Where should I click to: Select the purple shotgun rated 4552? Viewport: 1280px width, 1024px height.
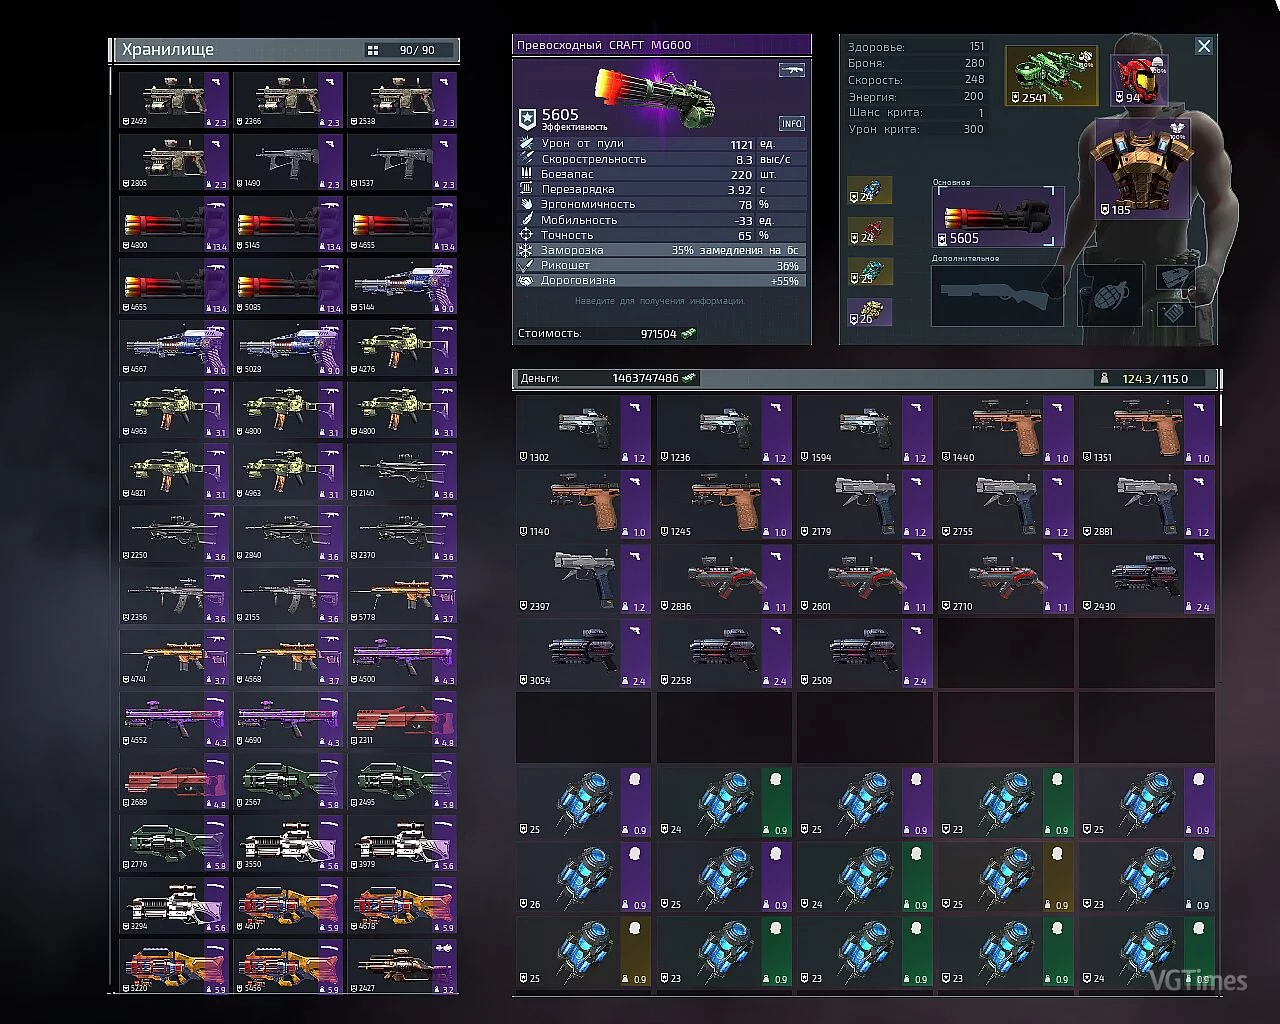coord(174,720)
